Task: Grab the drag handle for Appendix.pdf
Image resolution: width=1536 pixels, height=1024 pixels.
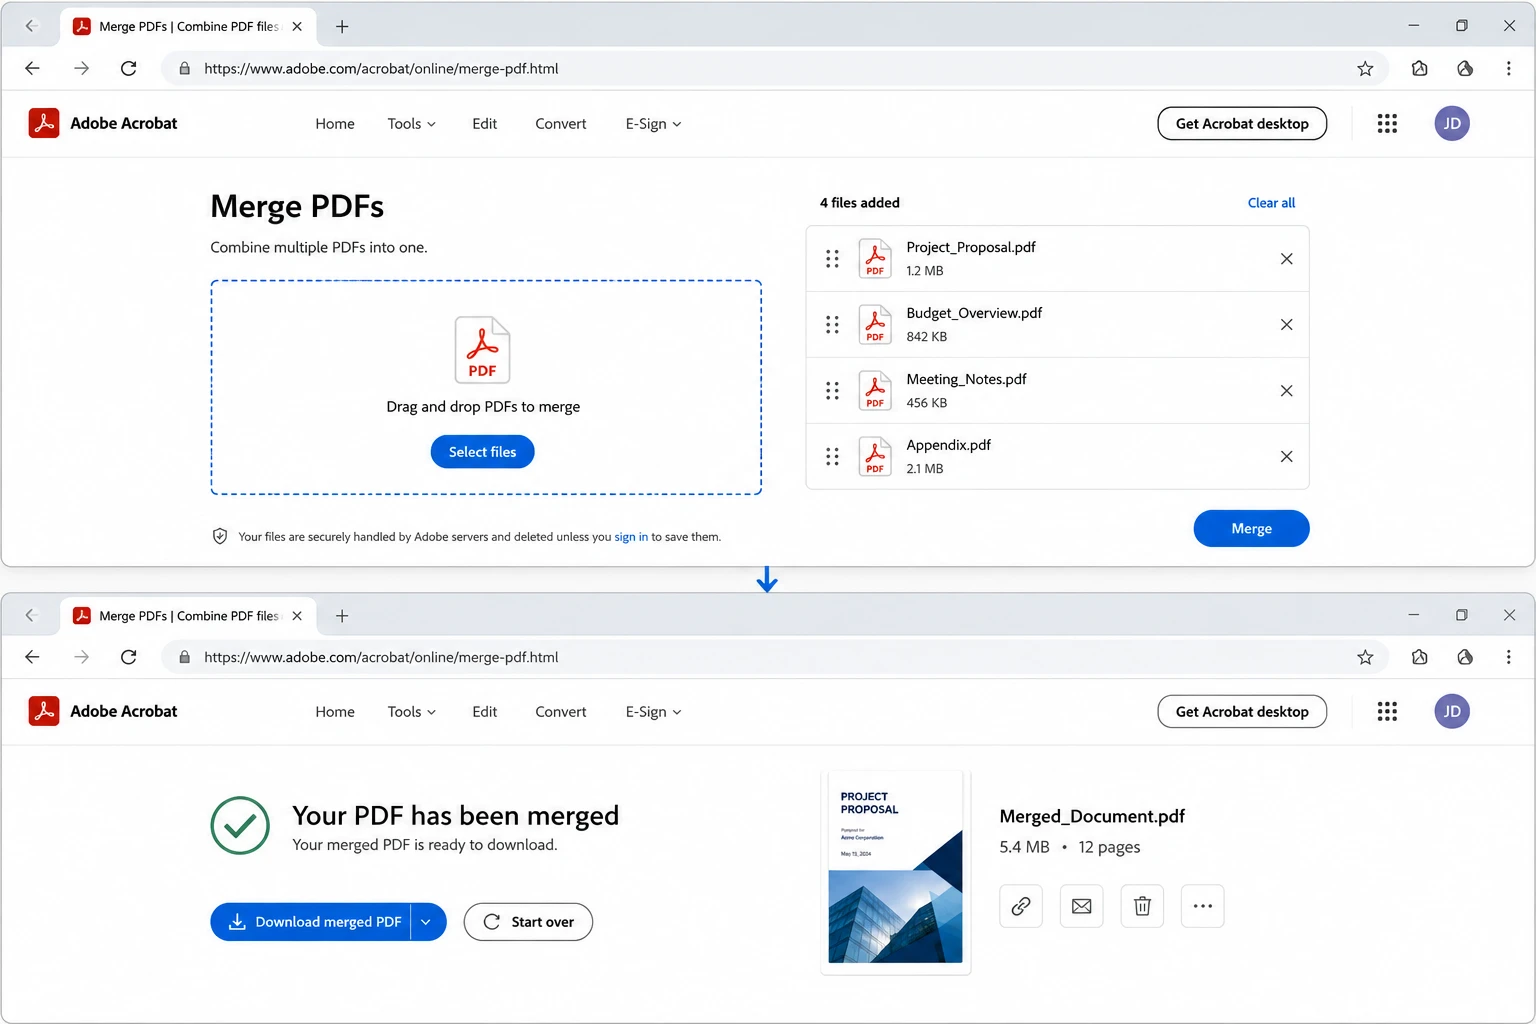Action: 832,457
